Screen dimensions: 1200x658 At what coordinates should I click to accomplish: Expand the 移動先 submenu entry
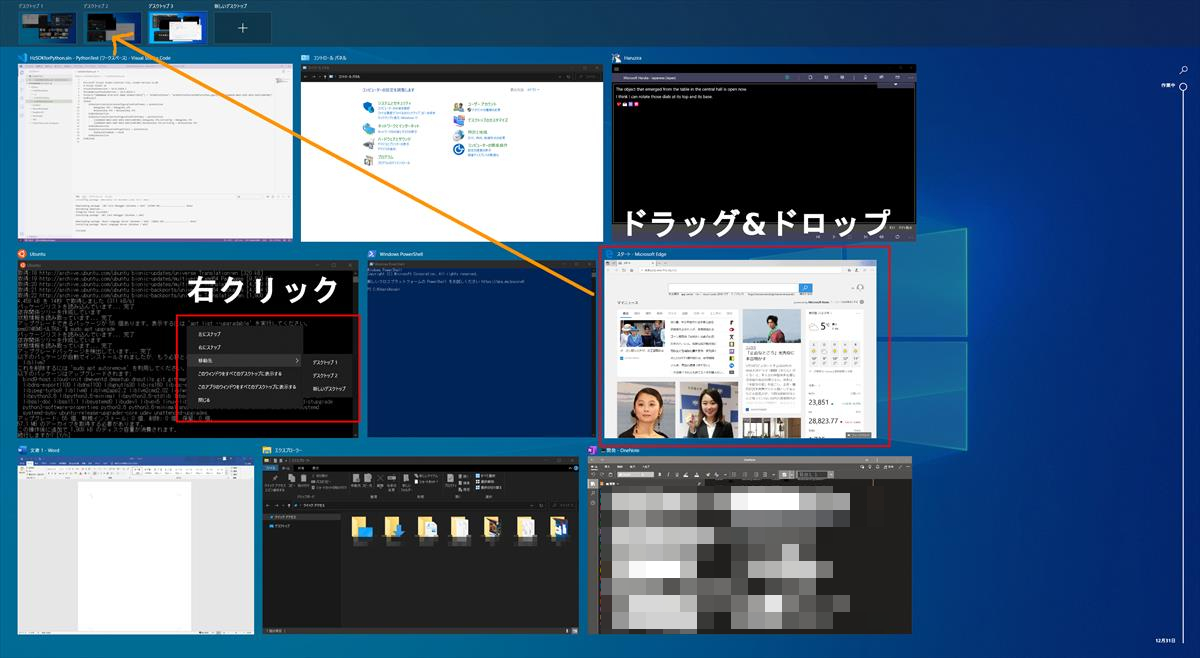tap(240, 360)
